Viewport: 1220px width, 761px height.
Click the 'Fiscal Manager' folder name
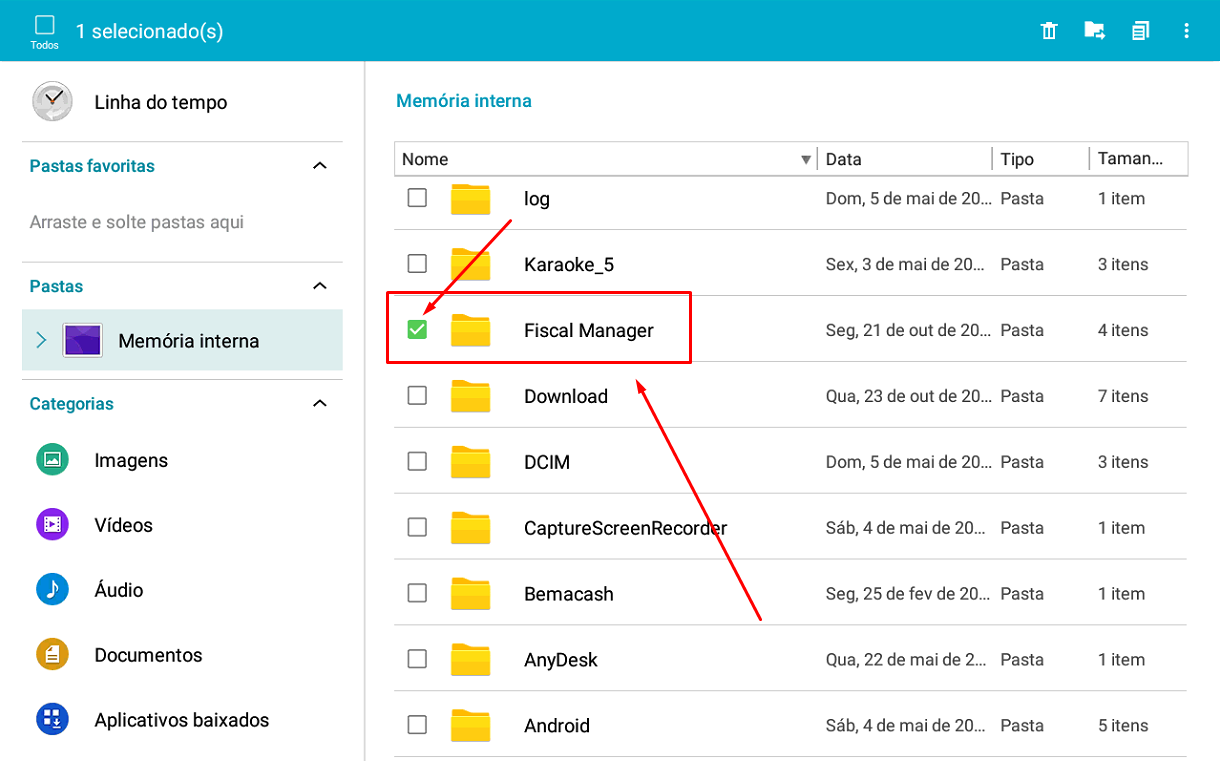point(589,330)
